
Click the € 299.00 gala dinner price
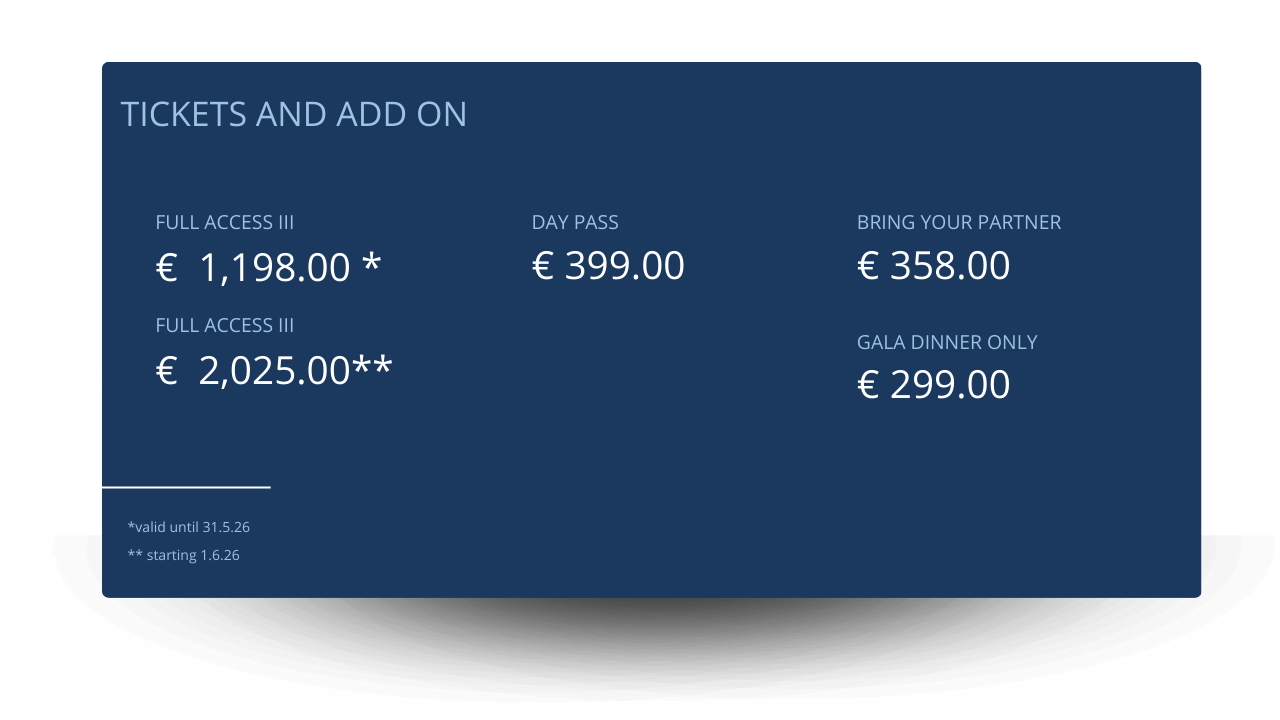coord(933,385)
